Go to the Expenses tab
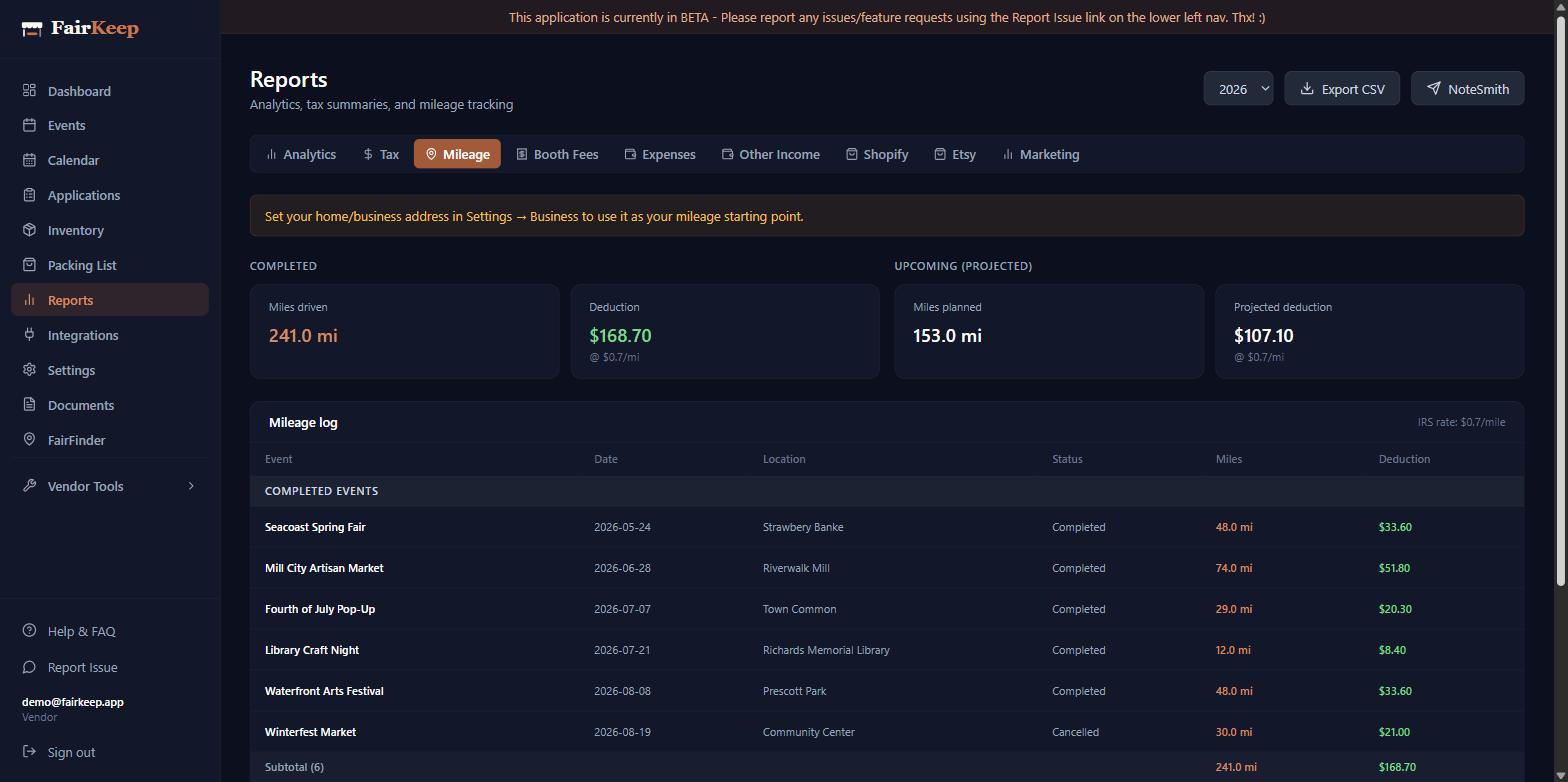 pyautogui.click(x=660, y=154)
